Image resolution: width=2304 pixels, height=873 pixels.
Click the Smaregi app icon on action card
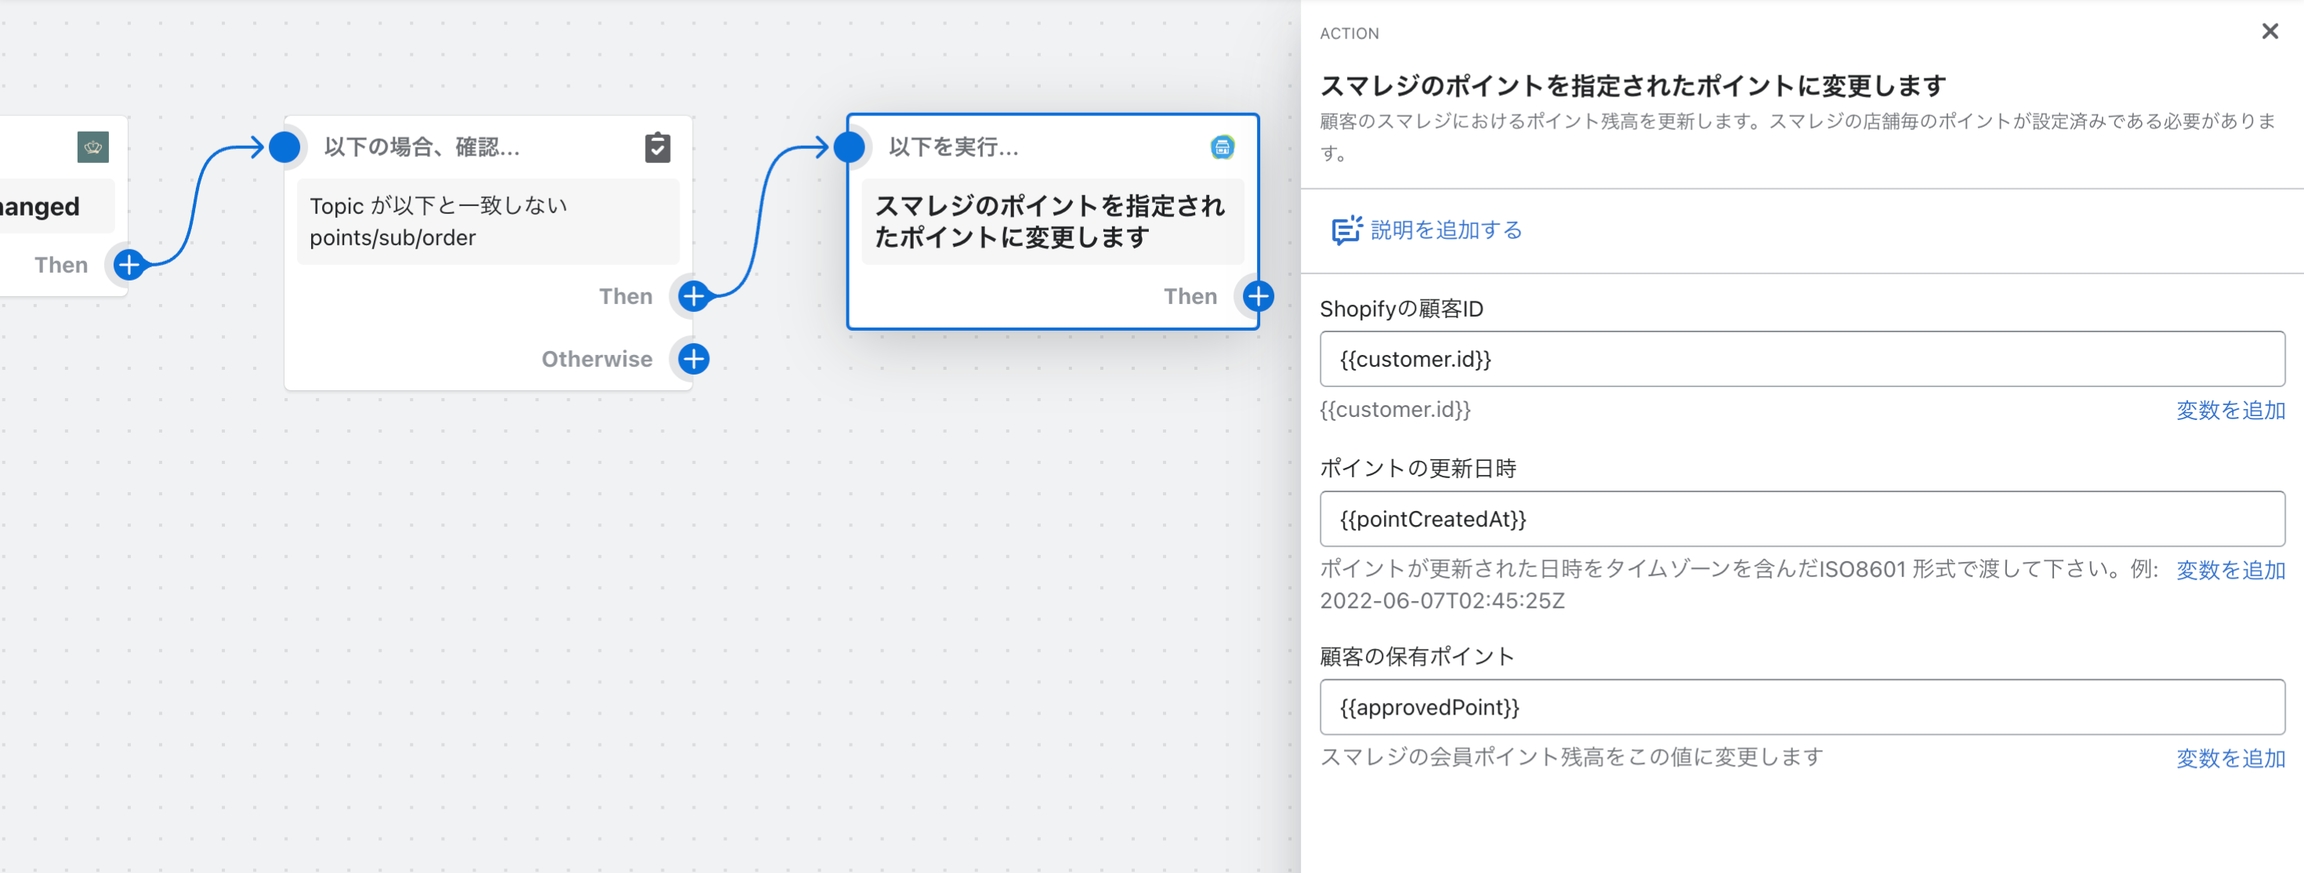pos(1222,147)
